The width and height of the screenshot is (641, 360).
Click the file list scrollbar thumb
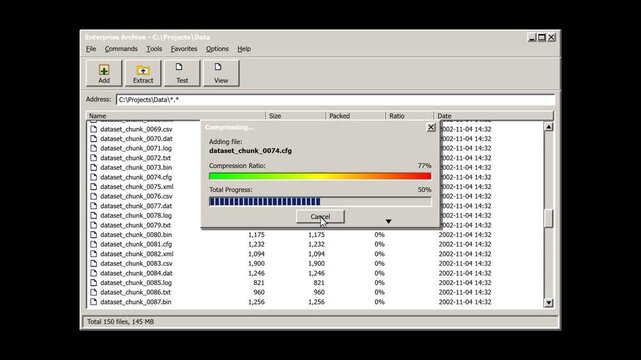tap(549, 219)
